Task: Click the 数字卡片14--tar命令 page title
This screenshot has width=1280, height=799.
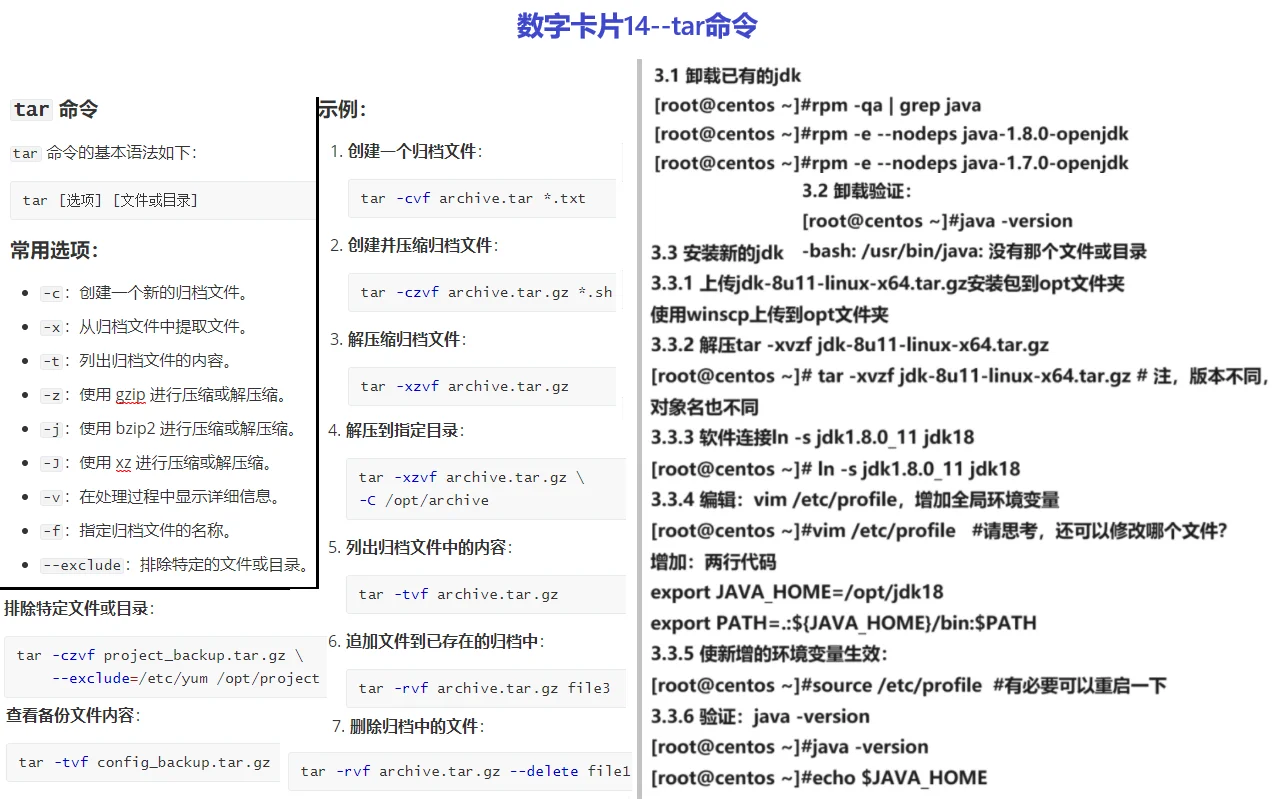Action: [x=635, y=25]
